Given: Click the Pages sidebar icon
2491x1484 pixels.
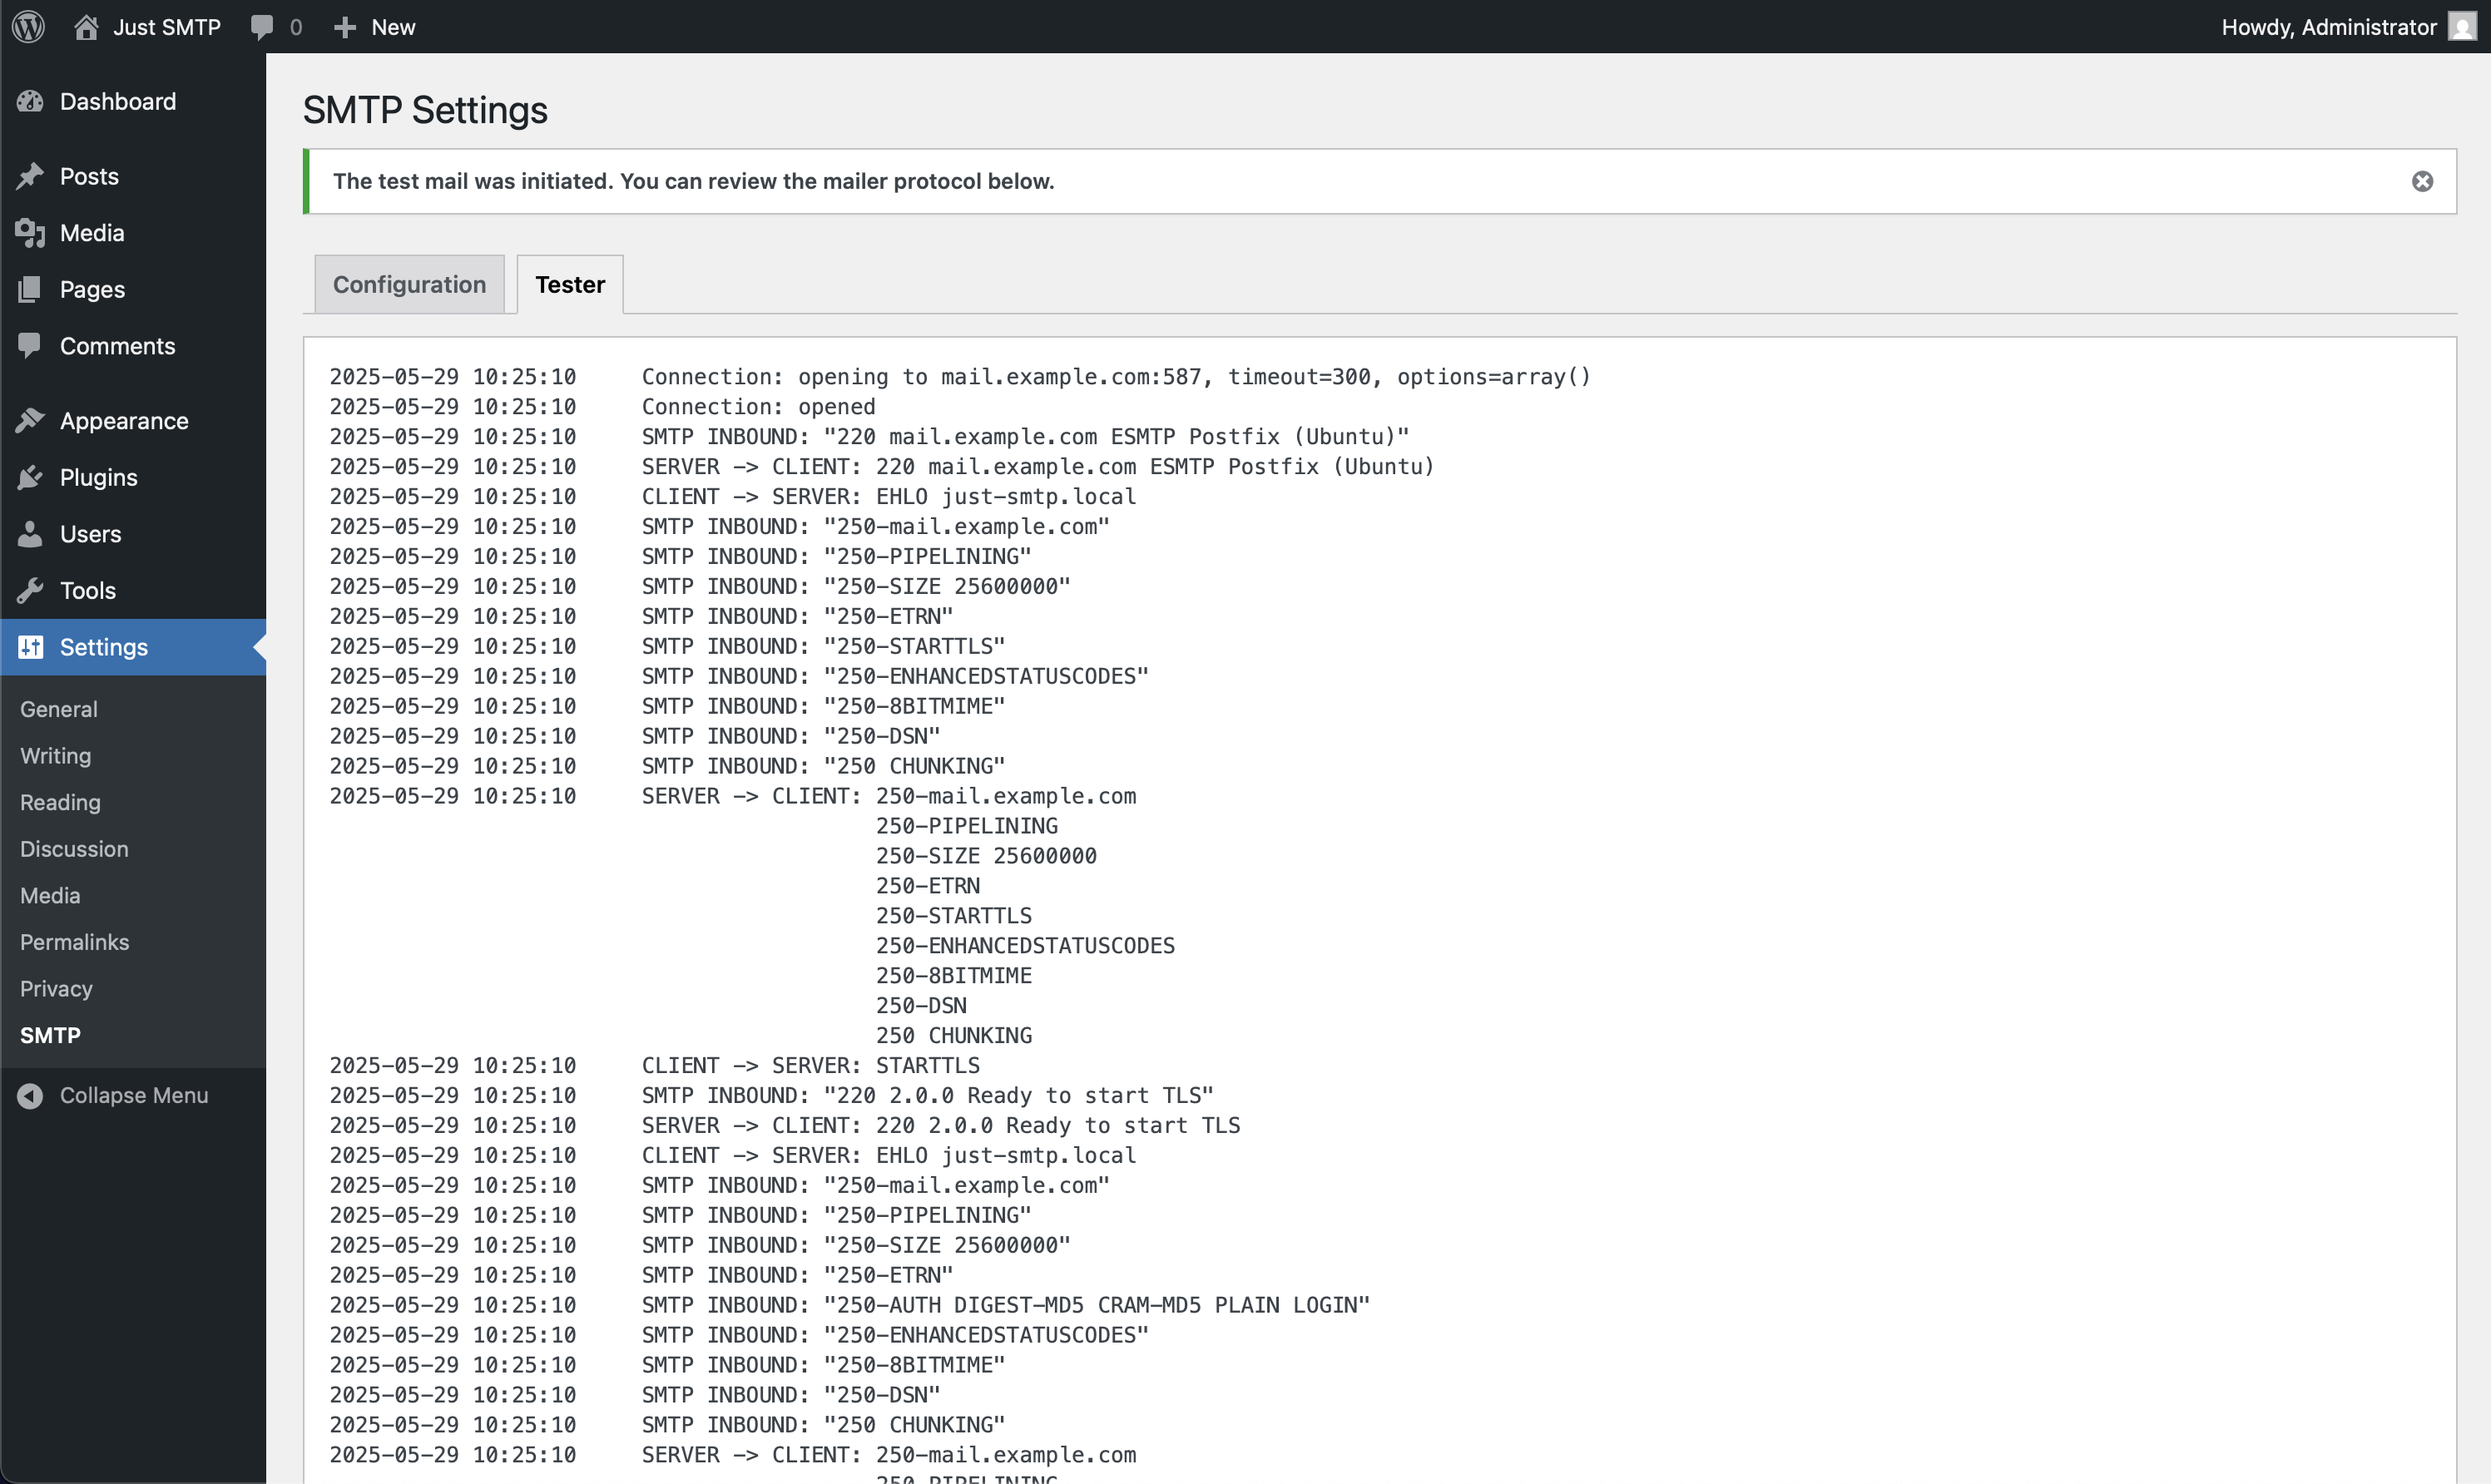Looking at the screenshot, I should click(x=31, y=289).
